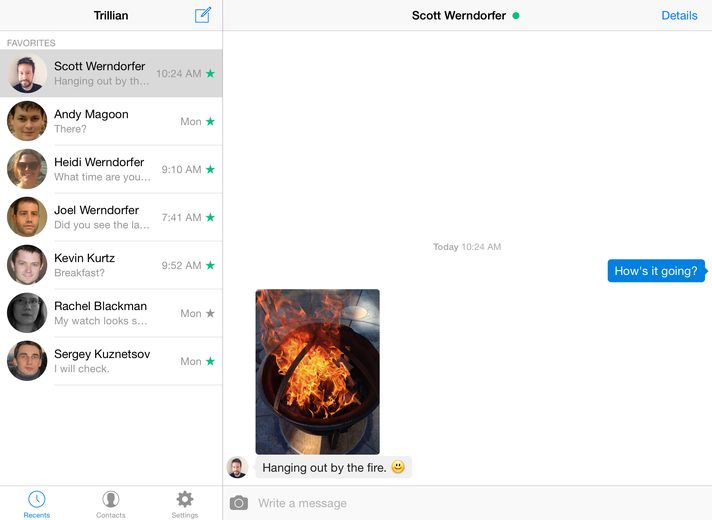Click the smiley emoji in the message
This screenshot has height=520, width=712.
pyautogui.click(x=398, y=467)
